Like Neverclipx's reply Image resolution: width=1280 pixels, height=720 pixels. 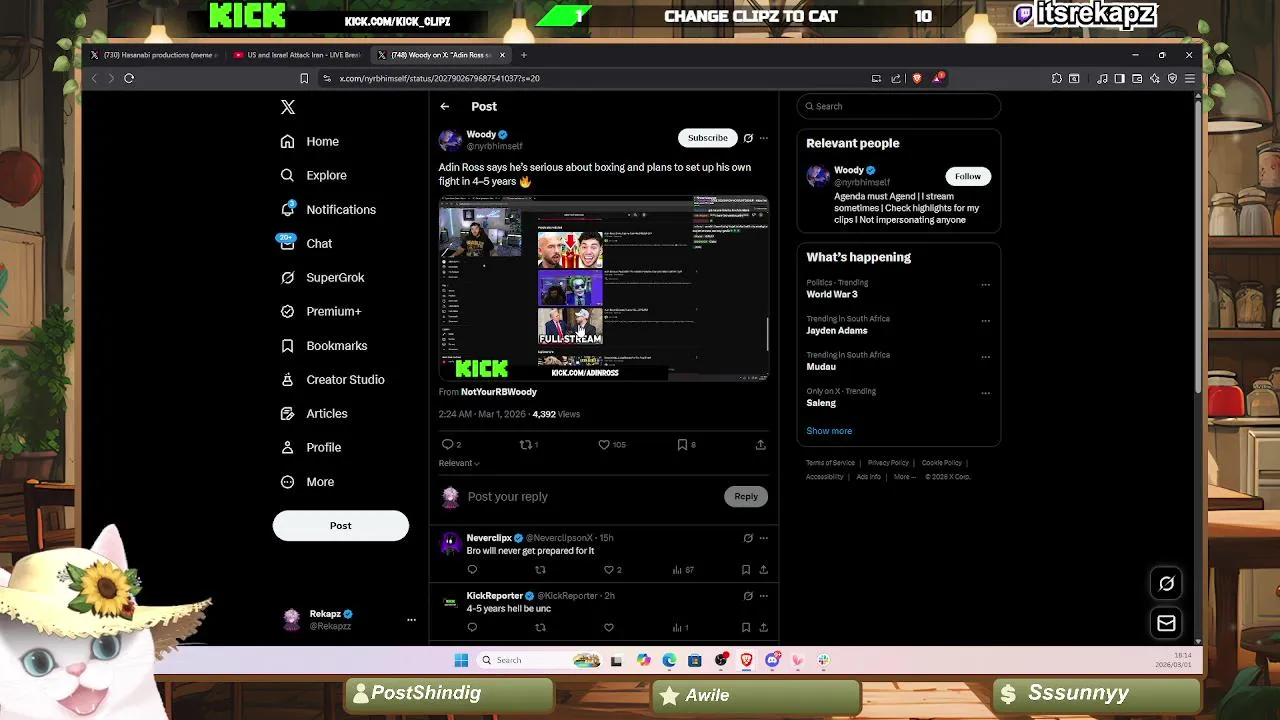click(x=608, y=570)
